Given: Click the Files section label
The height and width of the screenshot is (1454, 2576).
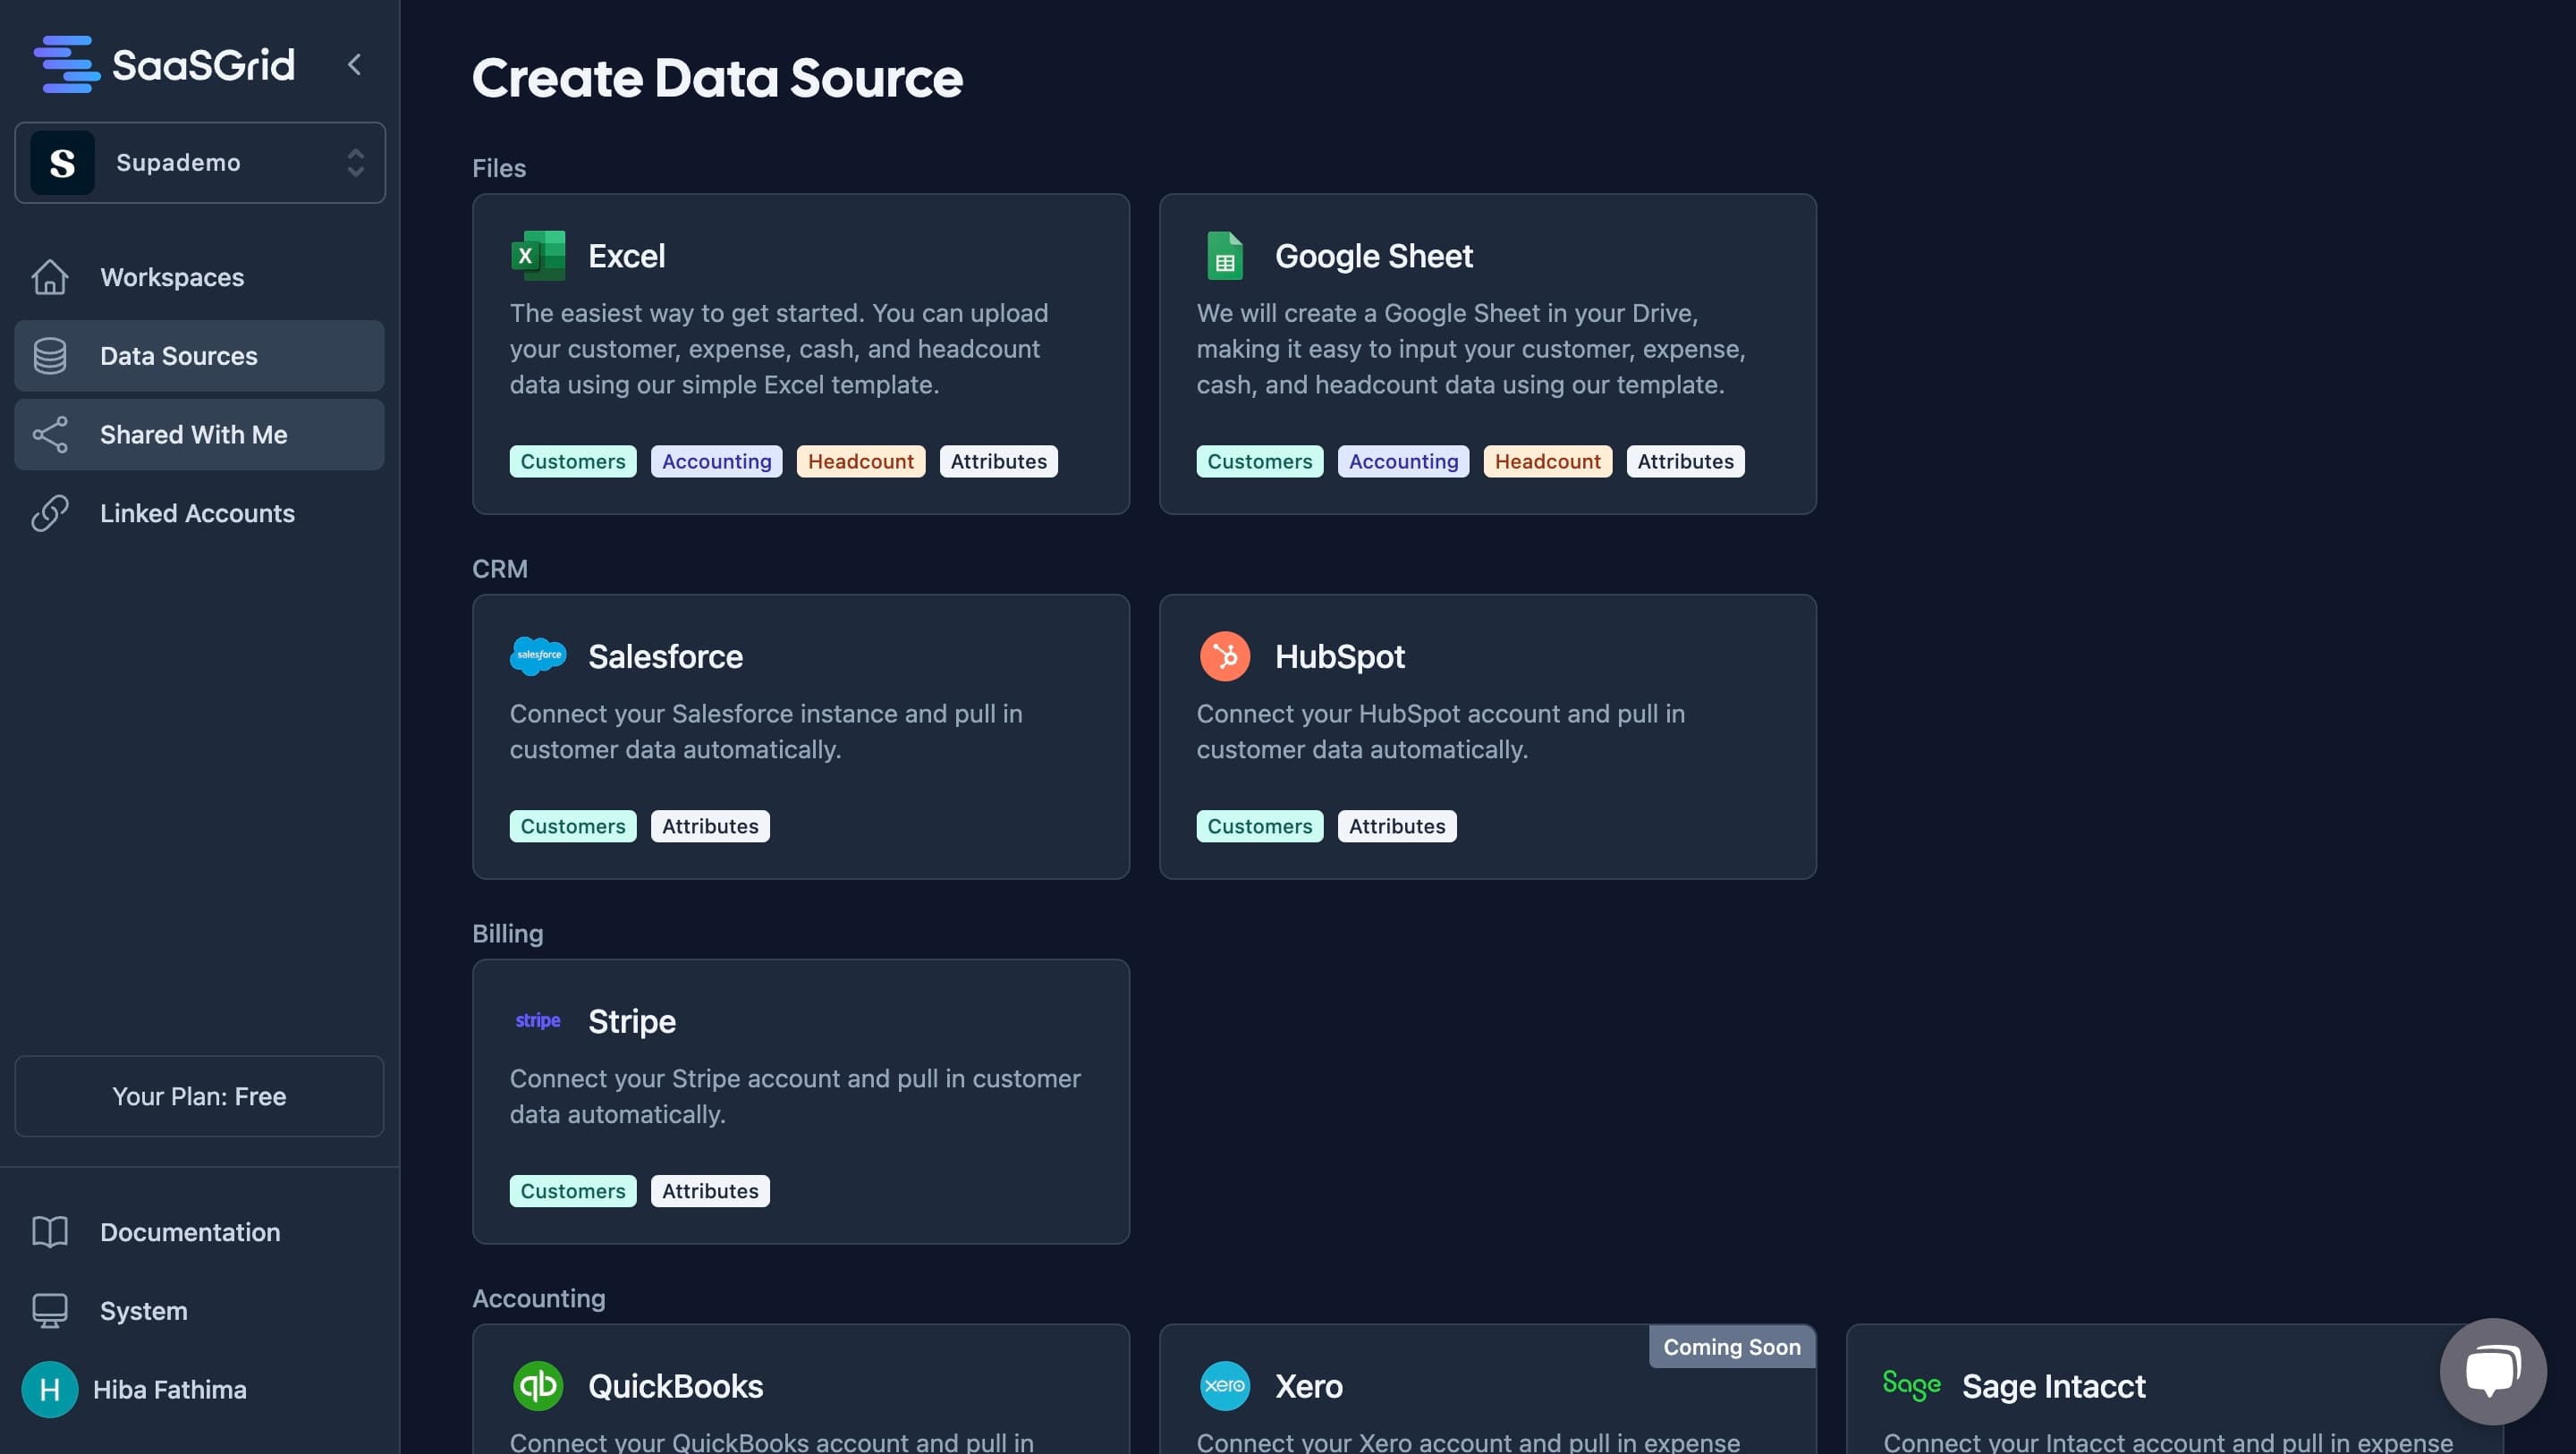Looking at the screenshot, I should tap(499, 168).
